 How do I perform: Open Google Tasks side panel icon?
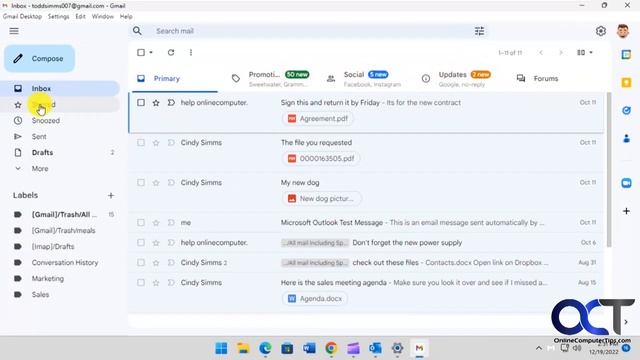[x=627, y=110]
